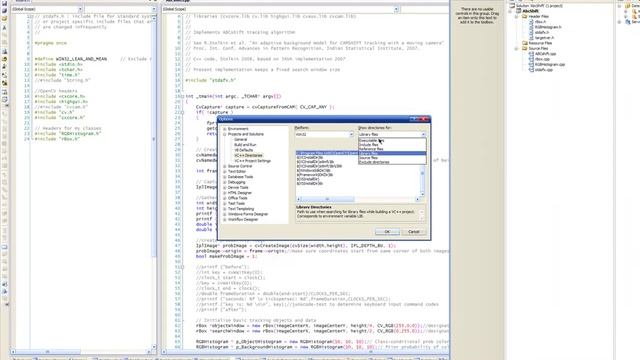Click the directory list vertical scroll down arrow
Viewport: 640px width, 360px height.
pos(422,194)
